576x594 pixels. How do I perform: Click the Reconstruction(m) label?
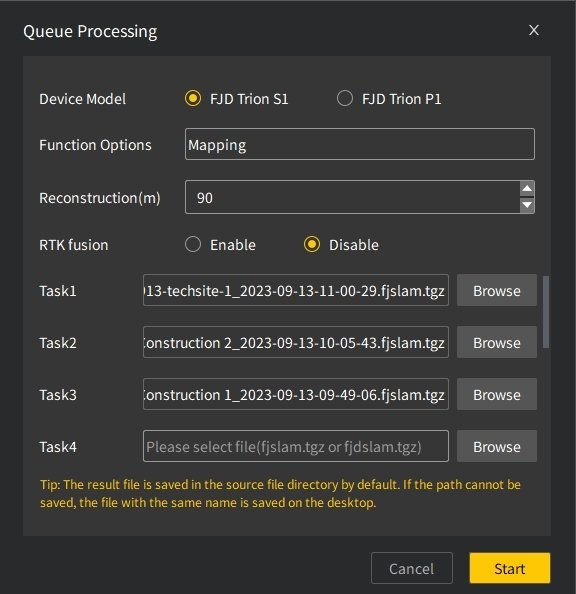pos(100,198)
